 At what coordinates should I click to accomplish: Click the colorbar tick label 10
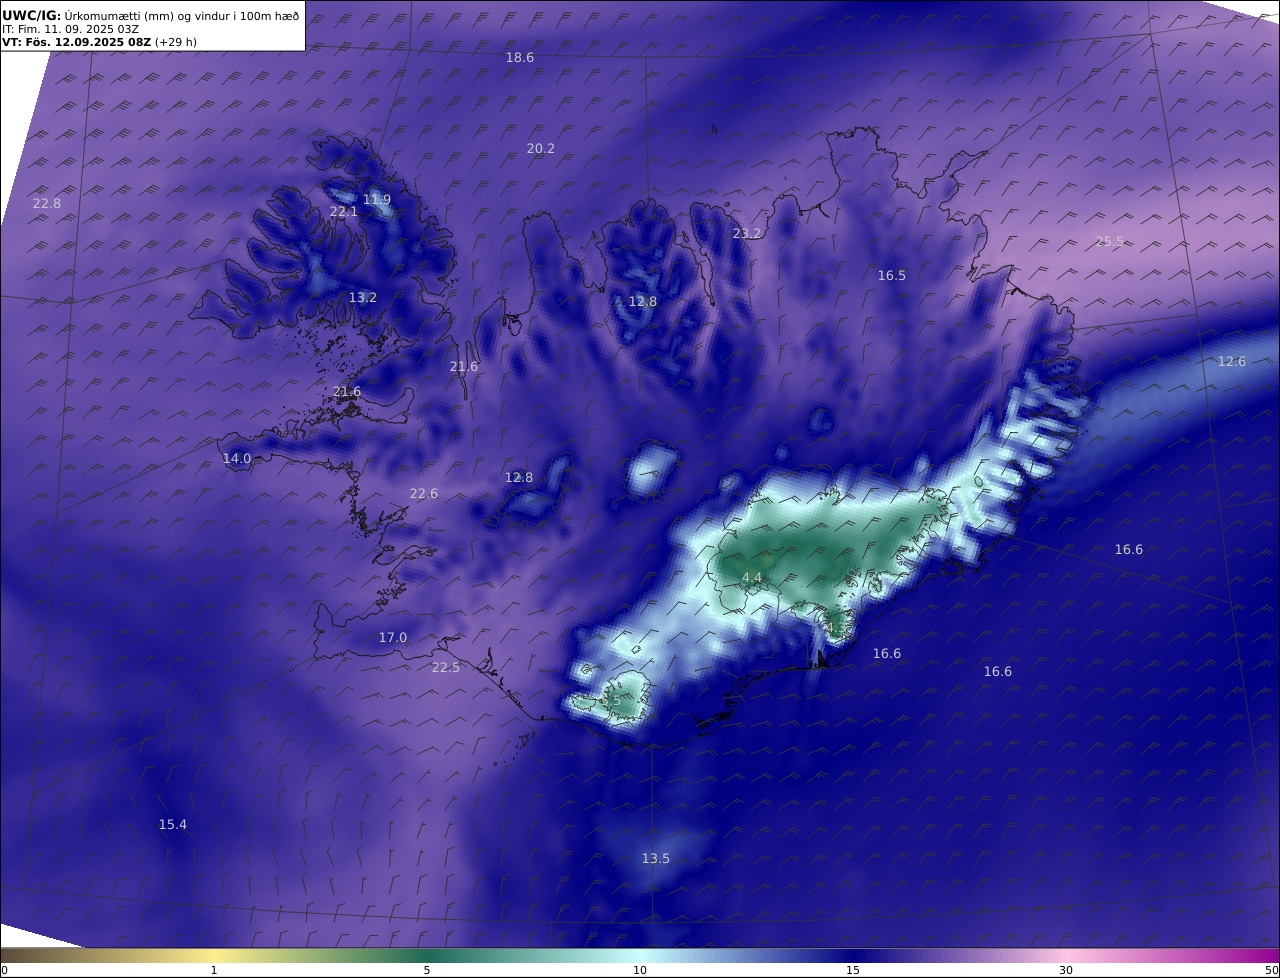pyautogui.click(x=640, y=970)
